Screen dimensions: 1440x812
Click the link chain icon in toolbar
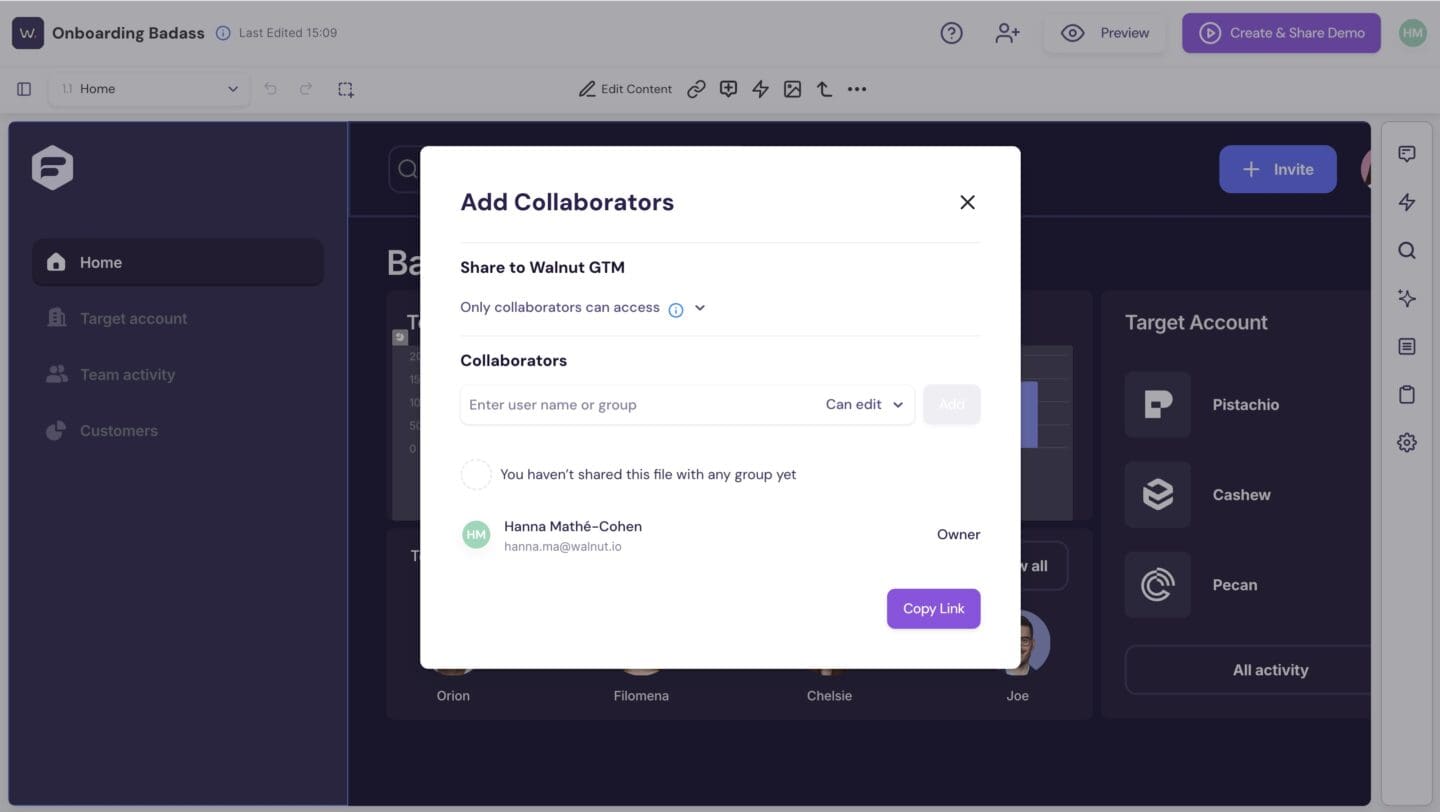pos(696,89)
